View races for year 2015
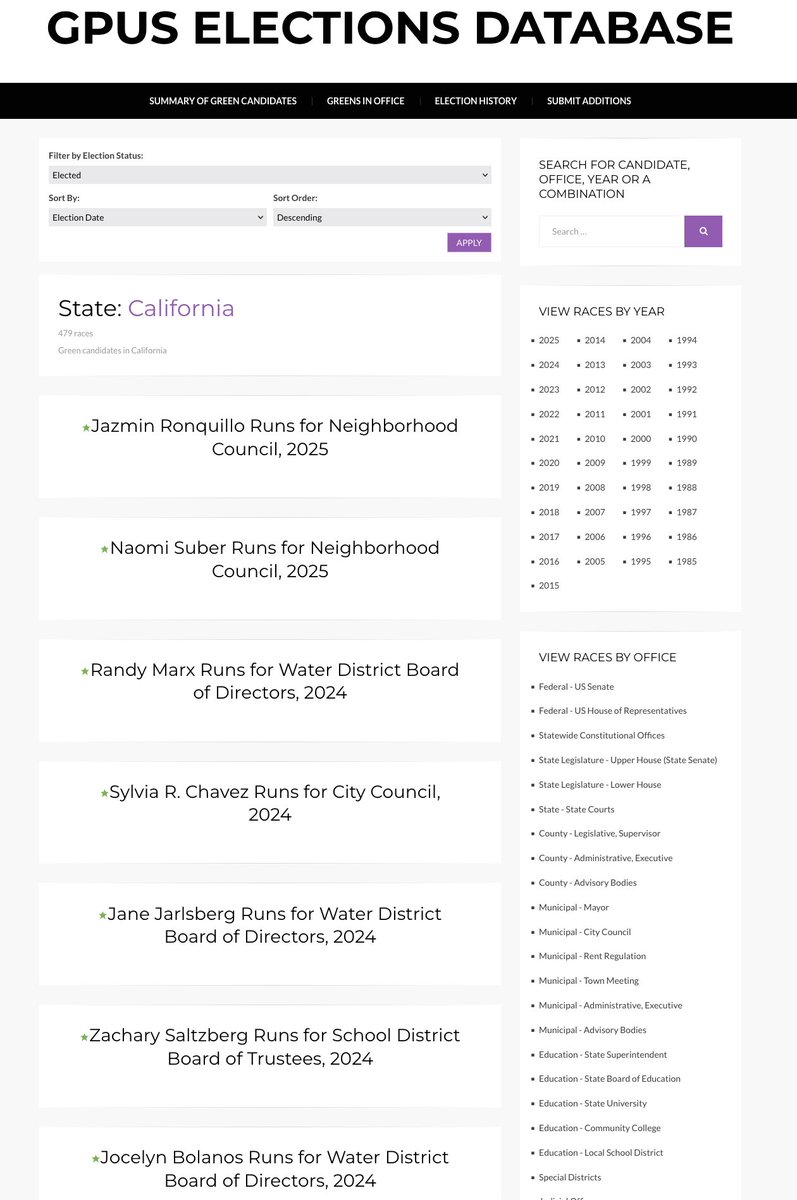 point(549,585)
